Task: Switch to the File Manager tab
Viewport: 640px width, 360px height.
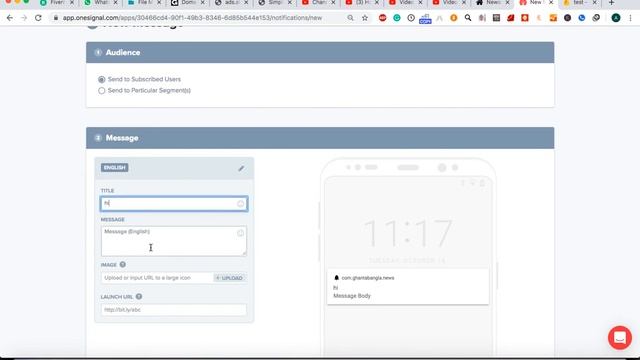Action: pos(143,3)
